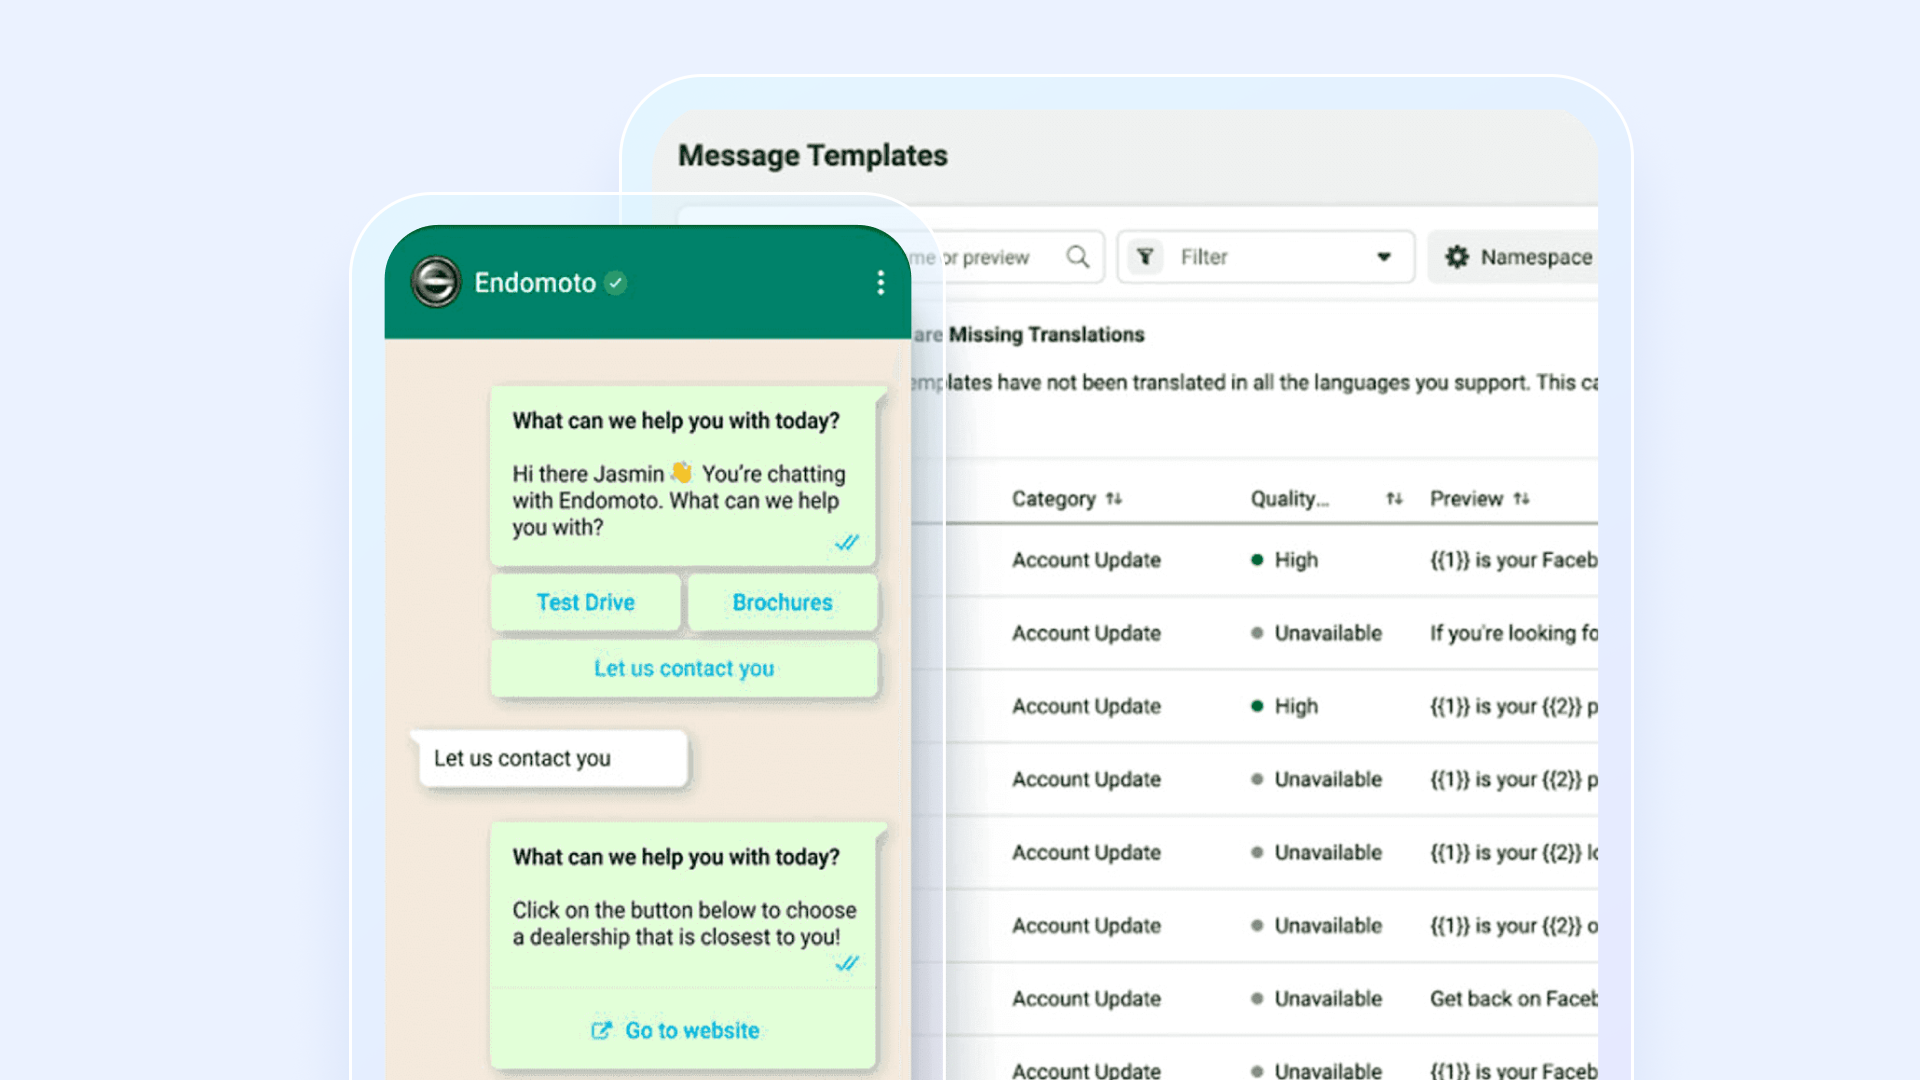The height and width of the screenshot is (1080, 1920).
Task: Sort by Preview column arrows
Action: pyautogui.click(x=1521, y=498)
